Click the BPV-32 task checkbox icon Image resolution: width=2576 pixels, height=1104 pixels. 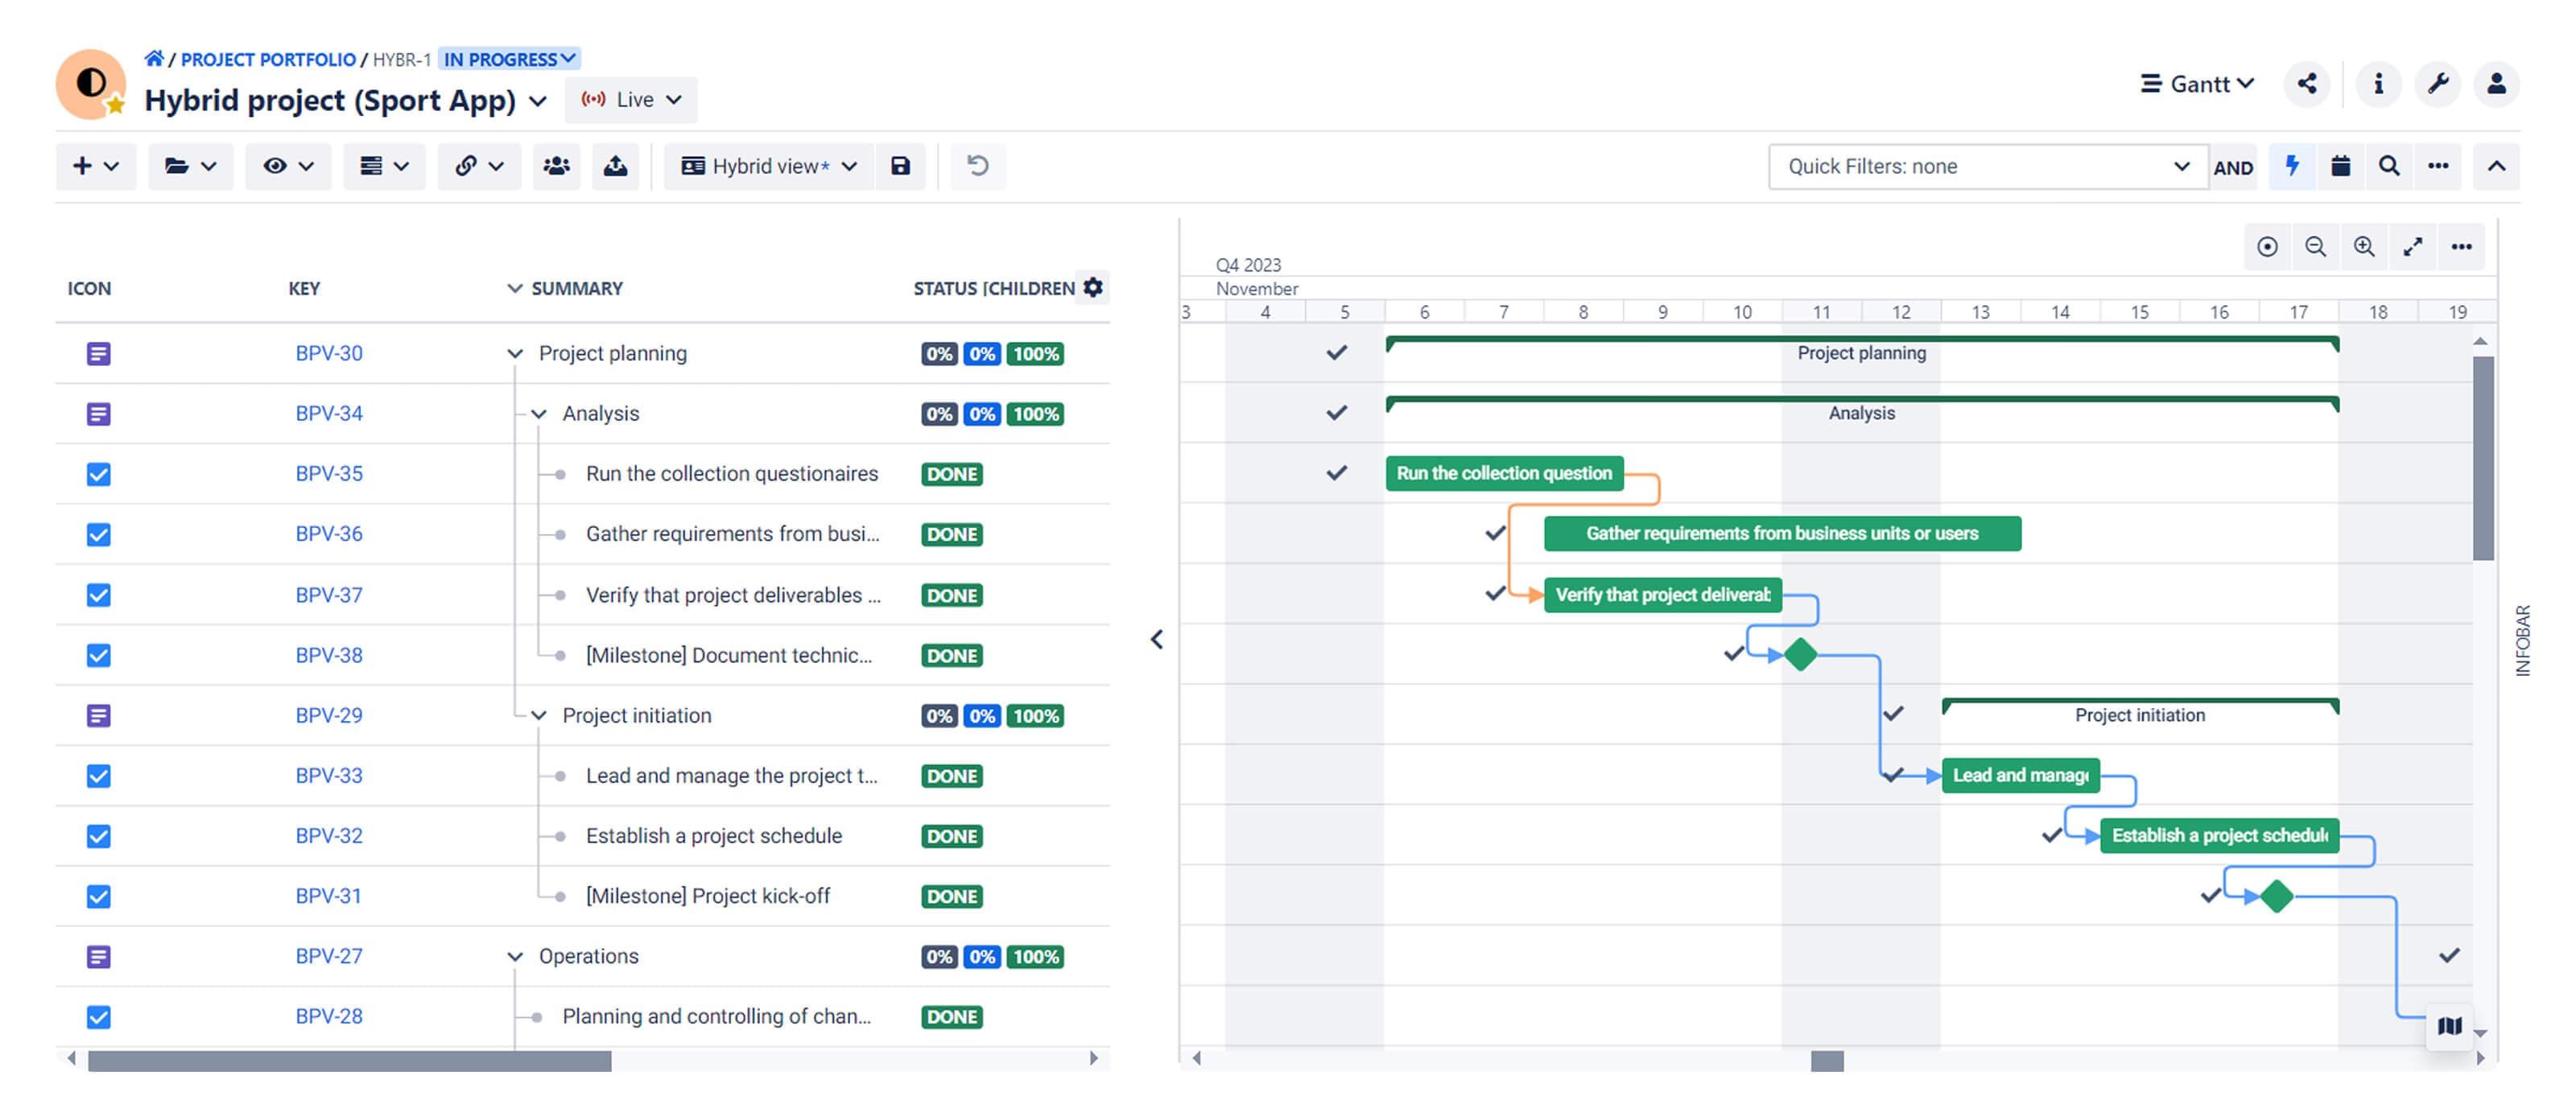[98, 836]
